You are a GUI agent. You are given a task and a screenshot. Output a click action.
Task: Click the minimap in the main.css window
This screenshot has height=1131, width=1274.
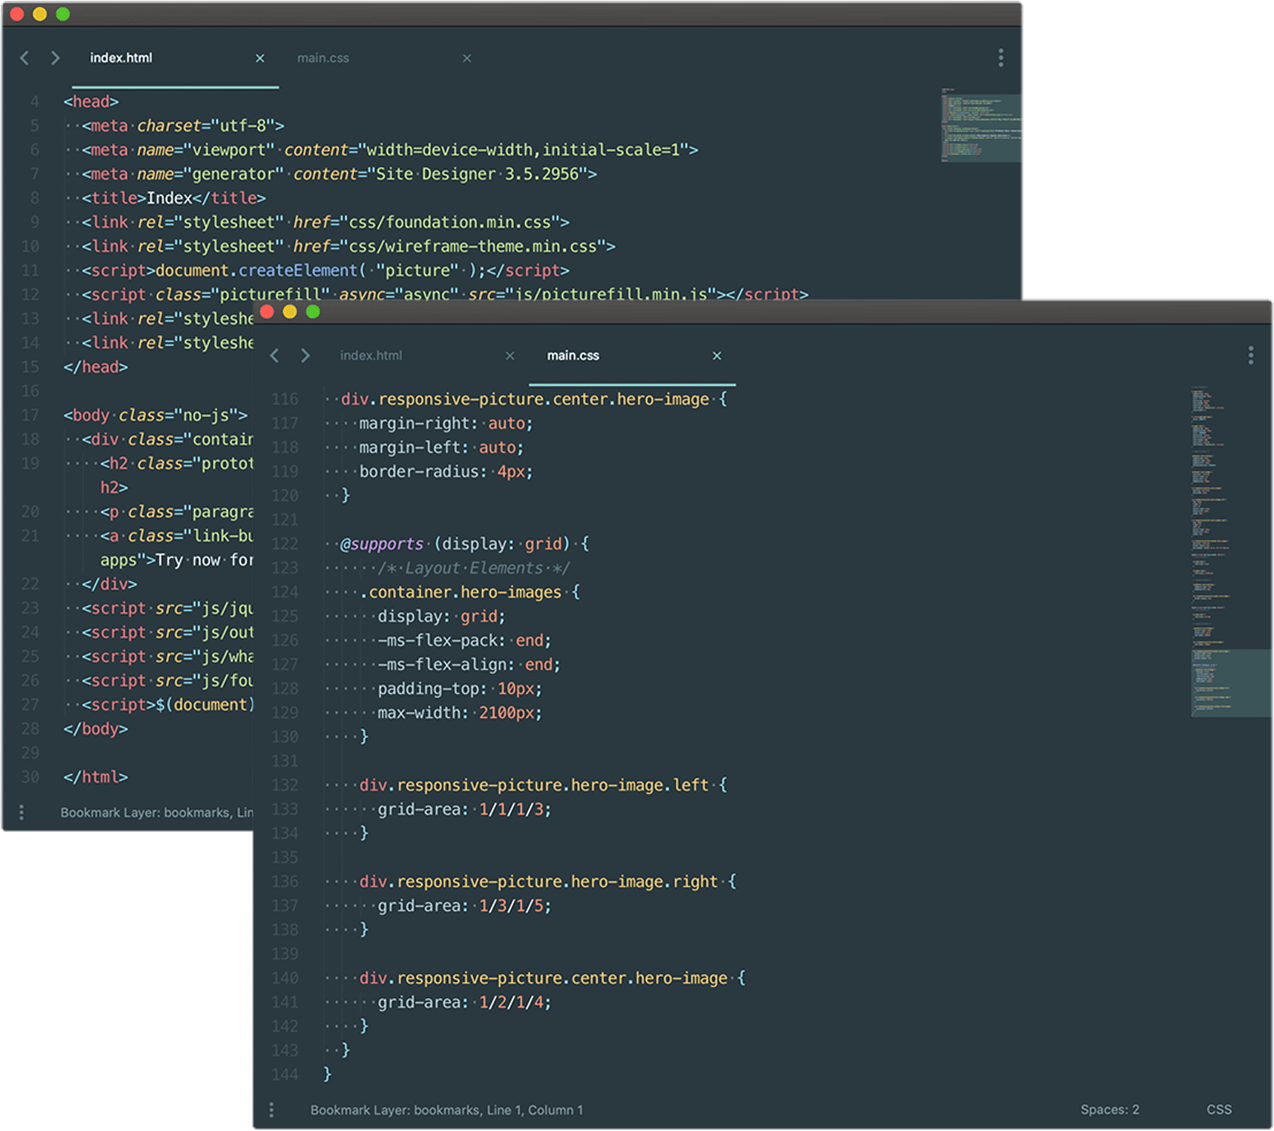point(1230,552)
